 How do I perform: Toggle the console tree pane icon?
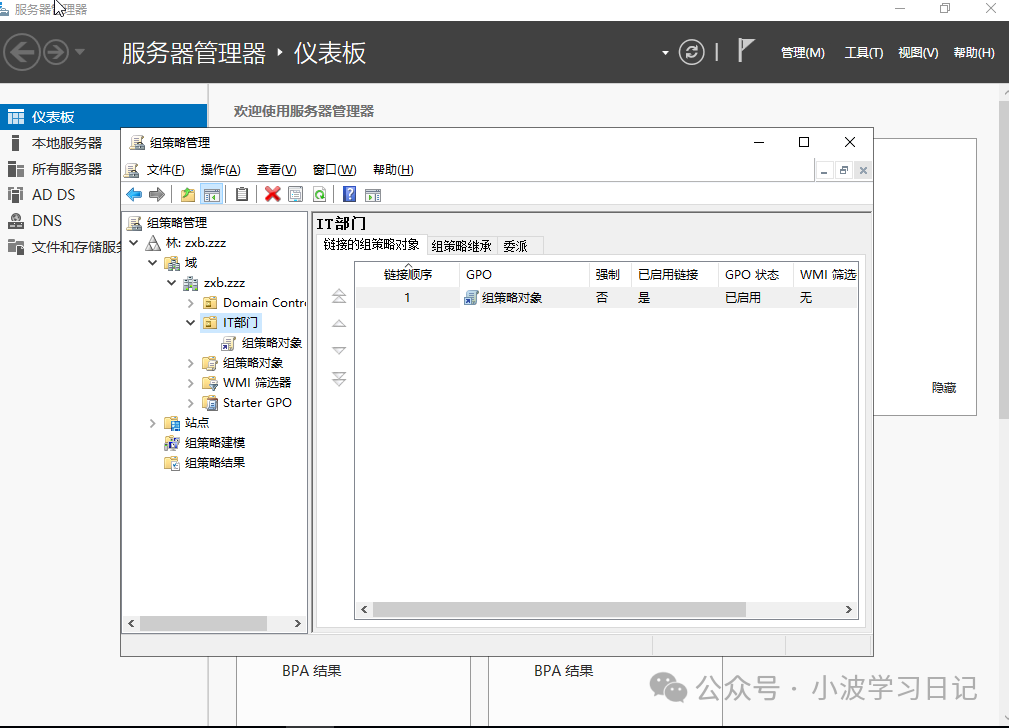click(x=212, y=194)
